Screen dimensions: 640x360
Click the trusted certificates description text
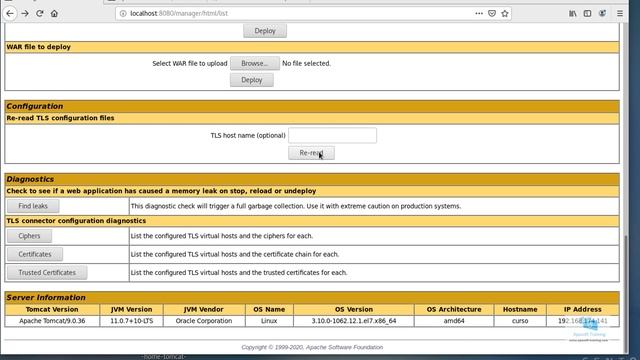[x=239, y=273]
